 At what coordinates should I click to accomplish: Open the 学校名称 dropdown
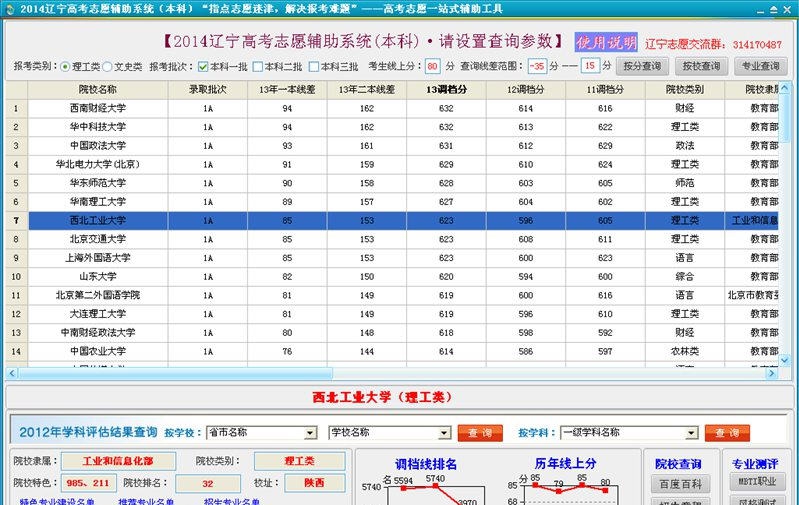coord(444,433)
